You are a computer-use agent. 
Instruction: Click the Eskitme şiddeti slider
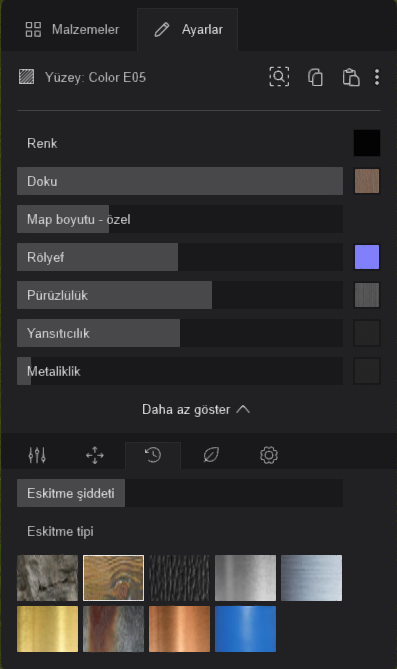(180, 493)
